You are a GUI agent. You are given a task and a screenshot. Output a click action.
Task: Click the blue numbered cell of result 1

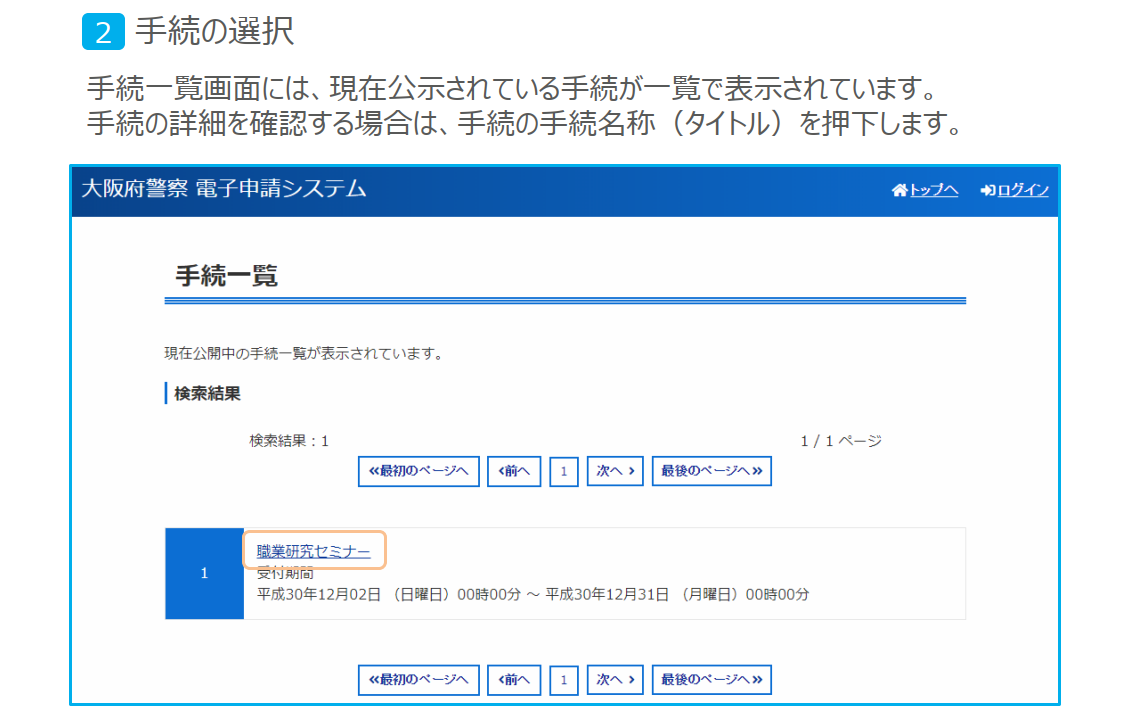coord(204,574)
